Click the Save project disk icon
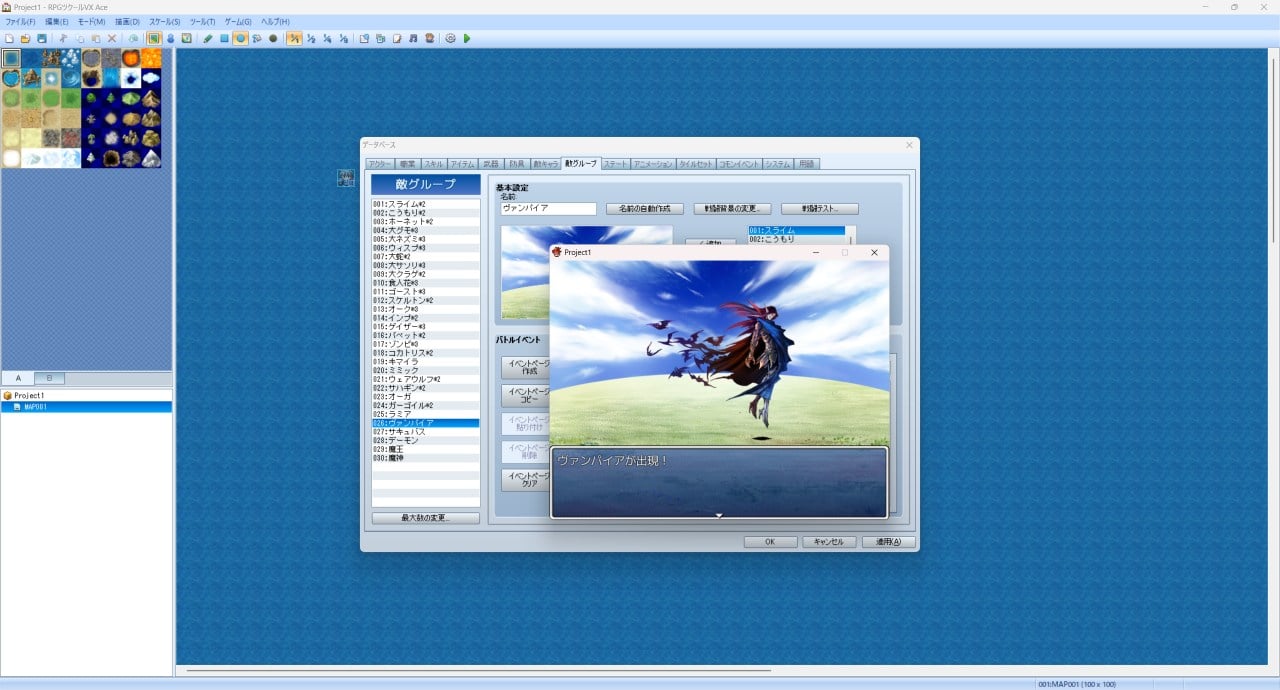This screenshot has width=1280, height=690. 41,38
